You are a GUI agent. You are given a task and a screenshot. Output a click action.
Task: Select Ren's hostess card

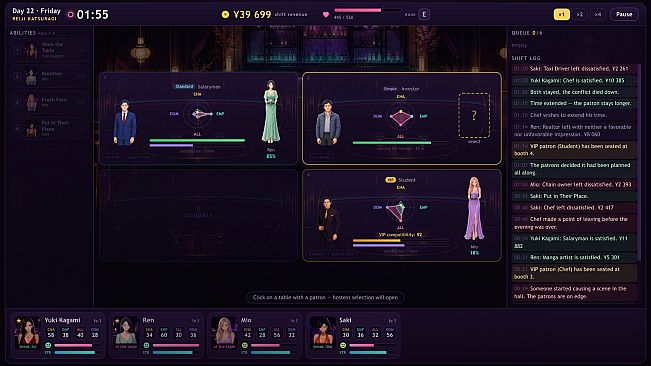click(157, 336)
